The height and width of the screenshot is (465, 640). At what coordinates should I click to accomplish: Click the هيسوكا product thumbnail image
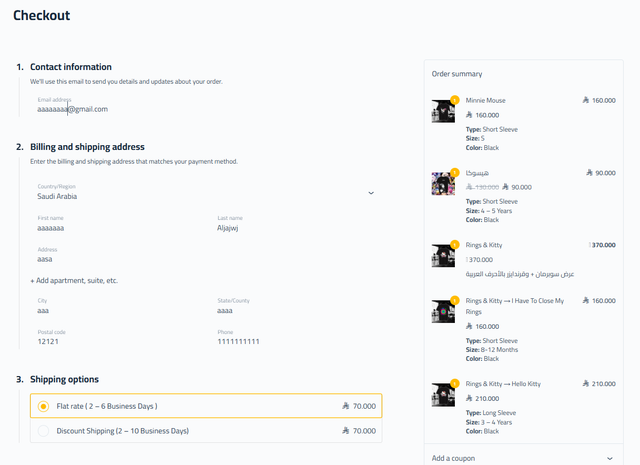(443, 183)
